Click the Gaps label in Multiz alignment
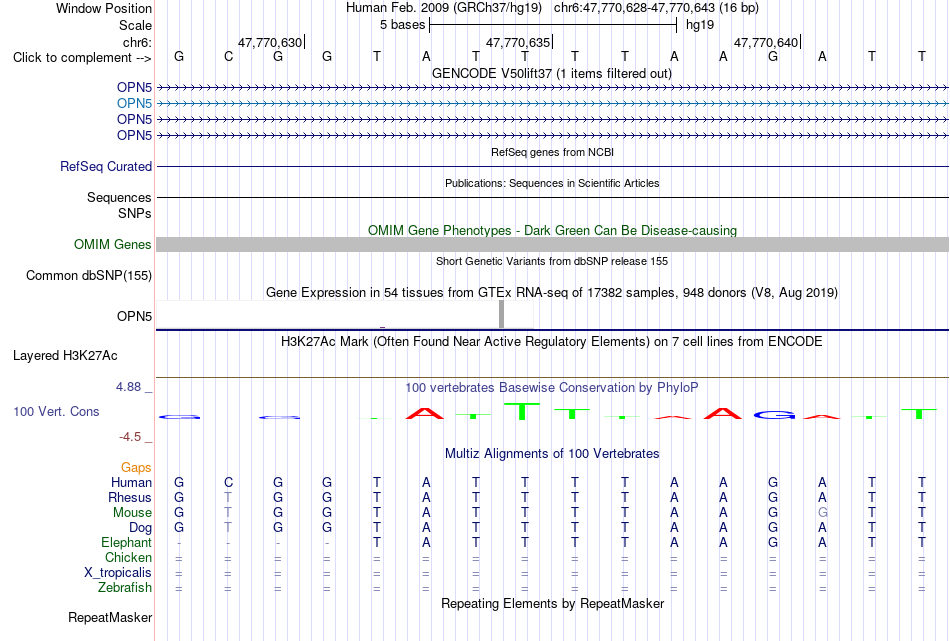The image size is (950, 641). [x=136, y=467]
